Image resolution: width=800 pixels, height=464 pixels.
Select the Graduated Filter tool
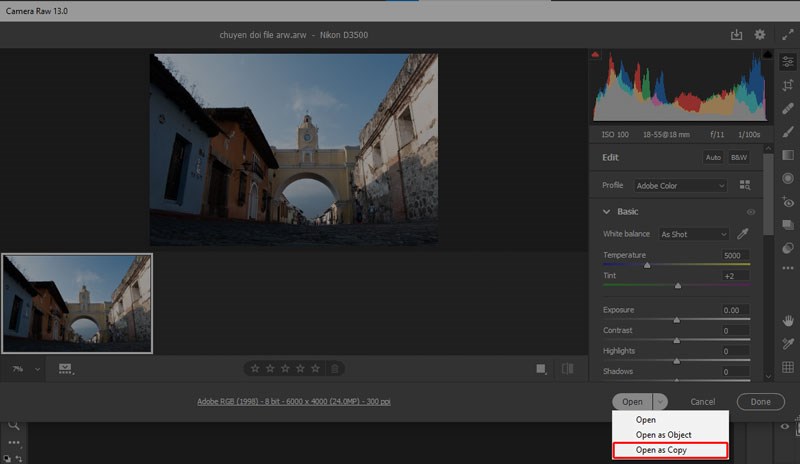click(x=788, y=155)
